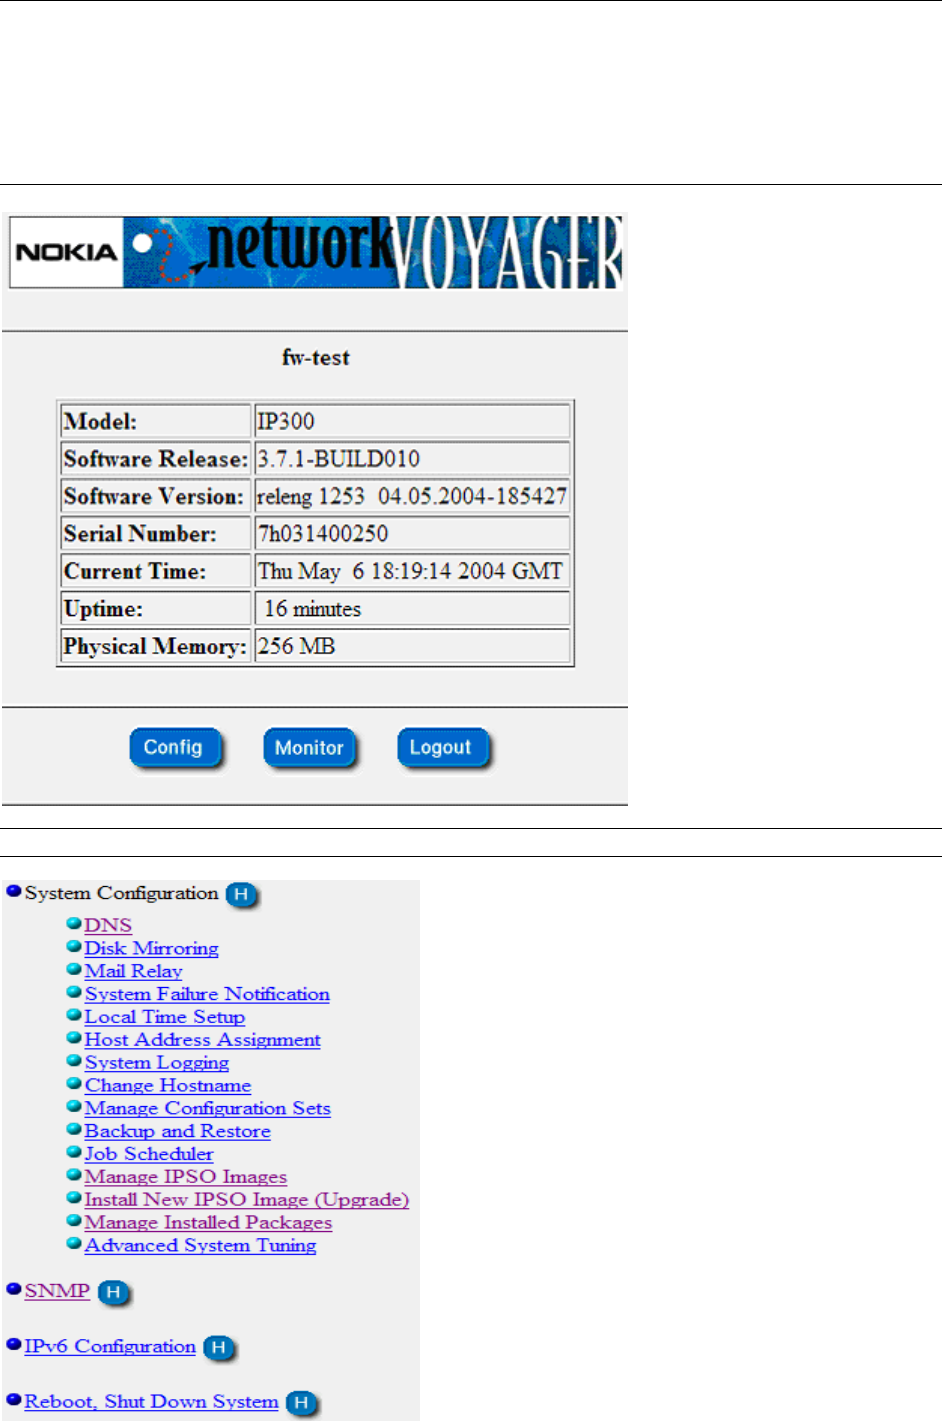This screenshot has height=1421, width=942.
Task: Click Physical Memory value 256 MB
Action: pos(296,646)
